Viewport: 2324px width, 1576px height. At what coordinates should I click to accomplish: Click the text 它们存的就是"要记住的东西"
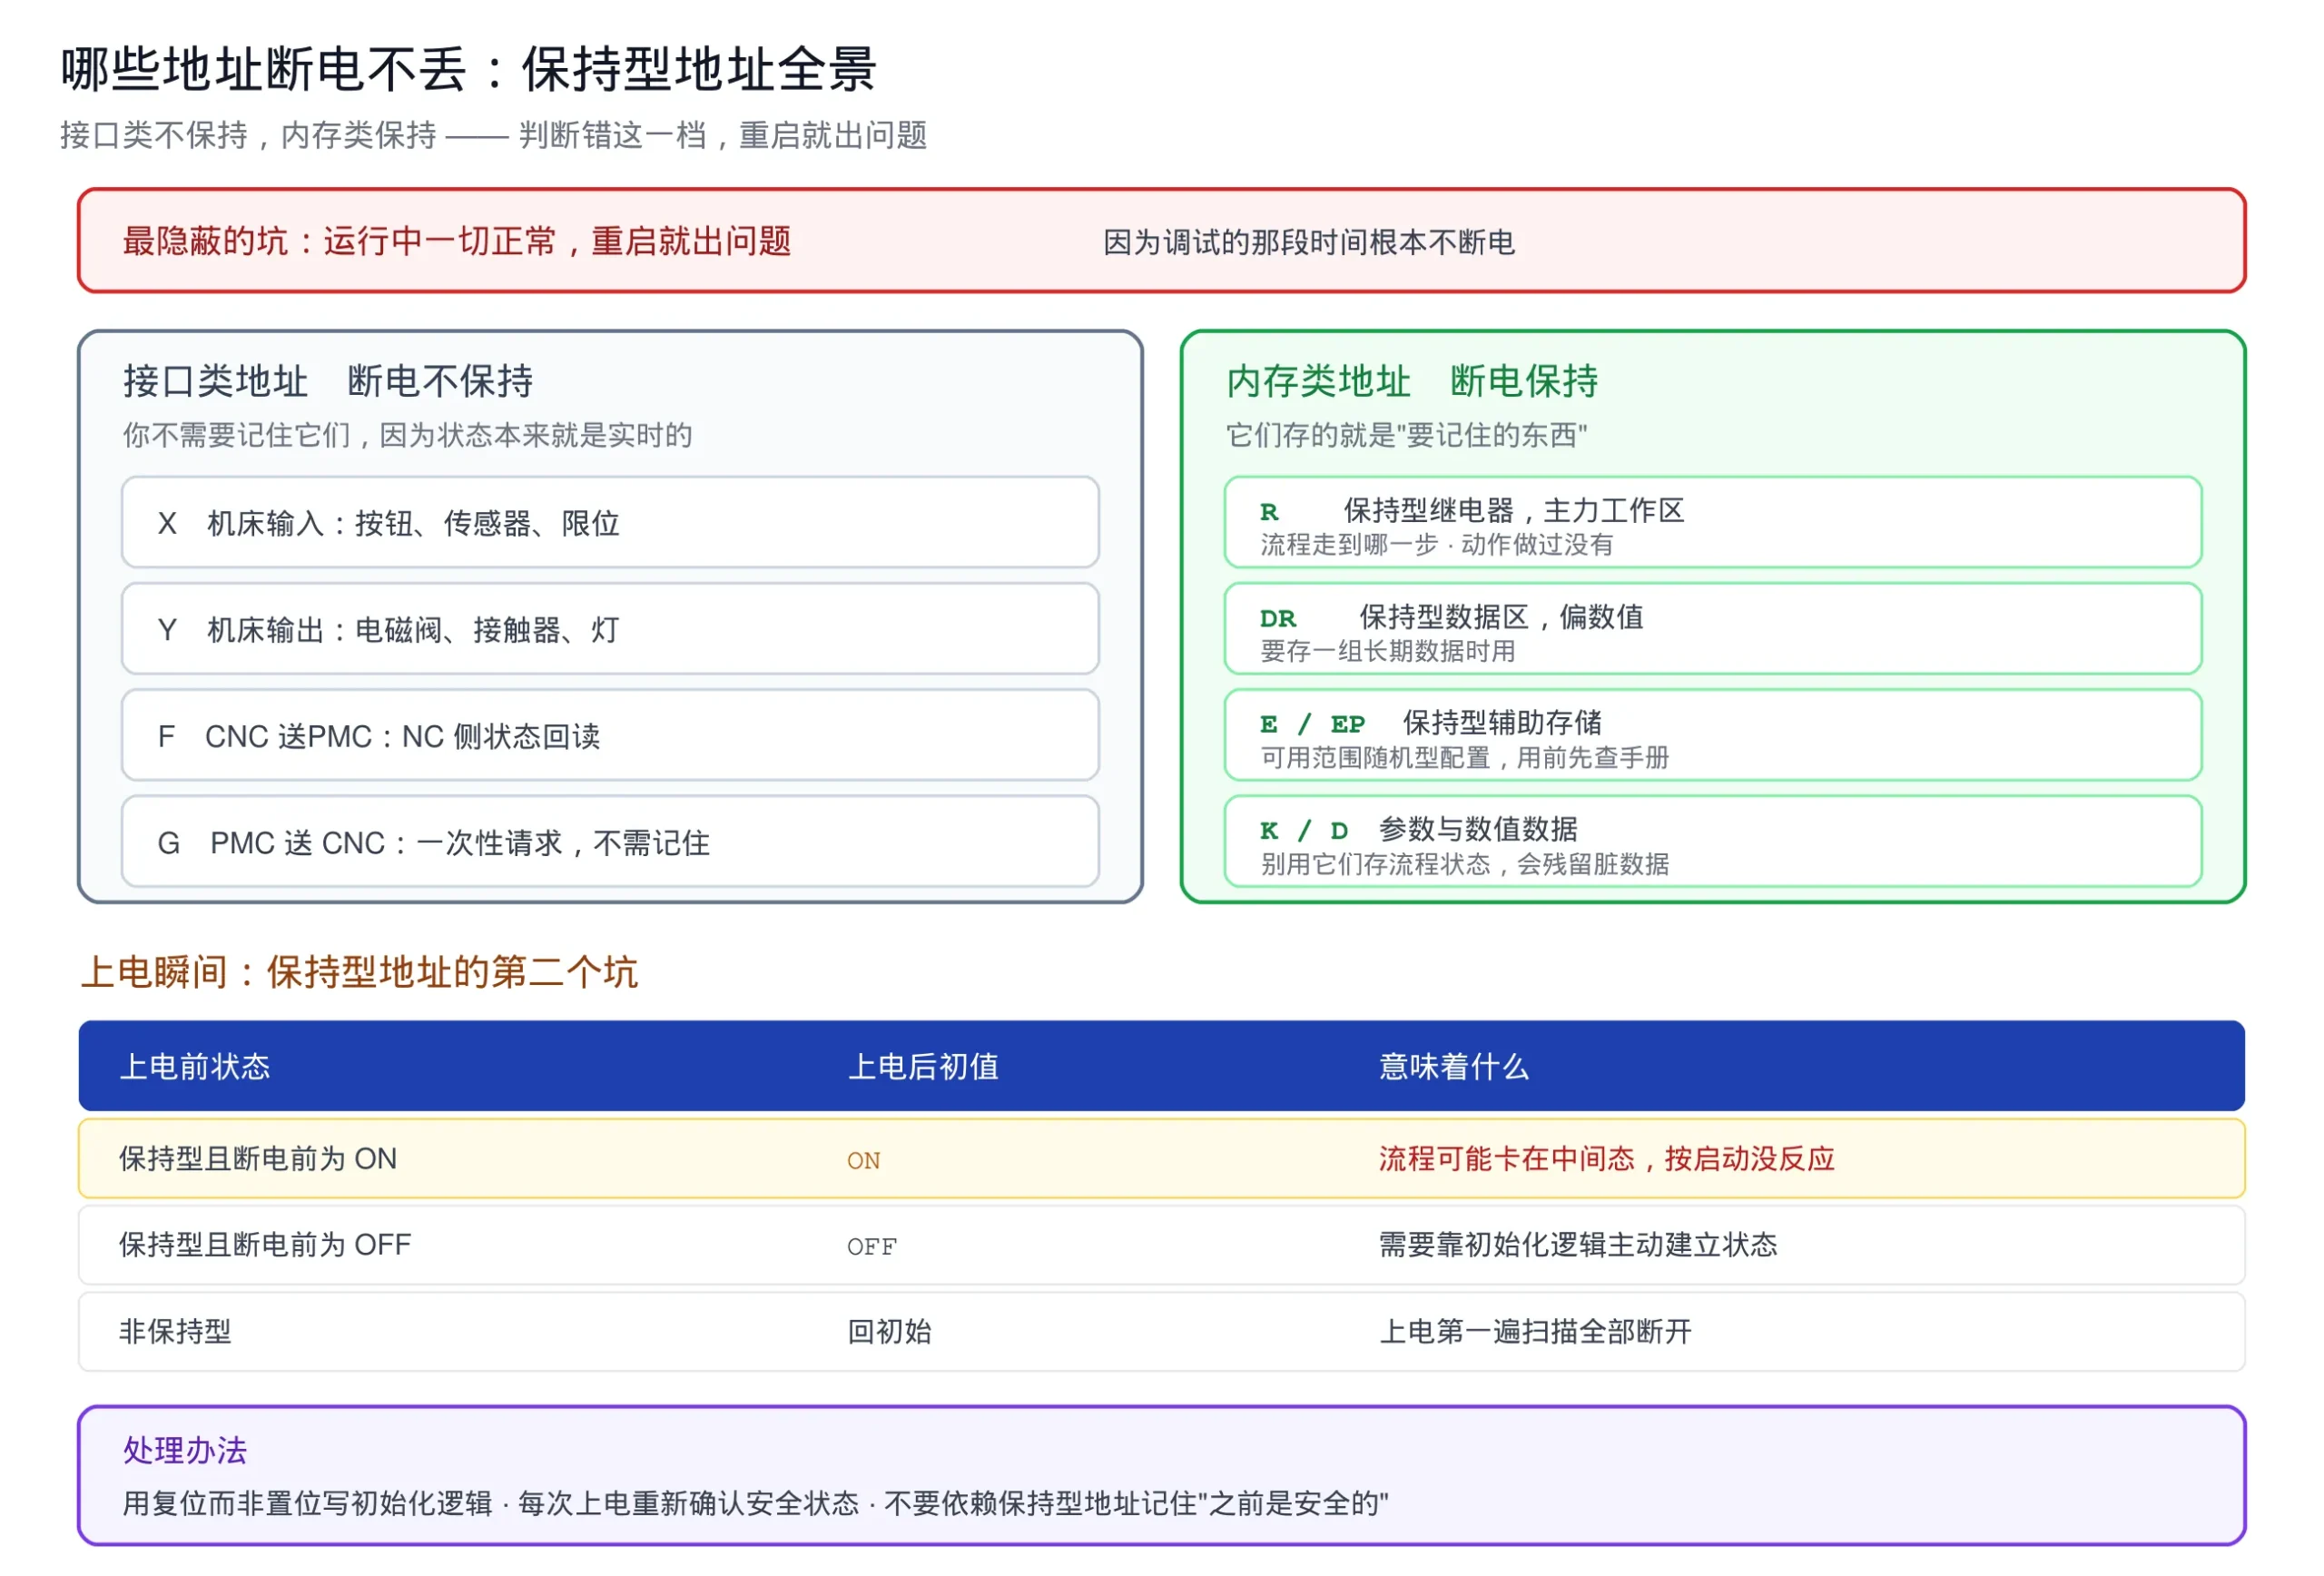[1407, 435]
